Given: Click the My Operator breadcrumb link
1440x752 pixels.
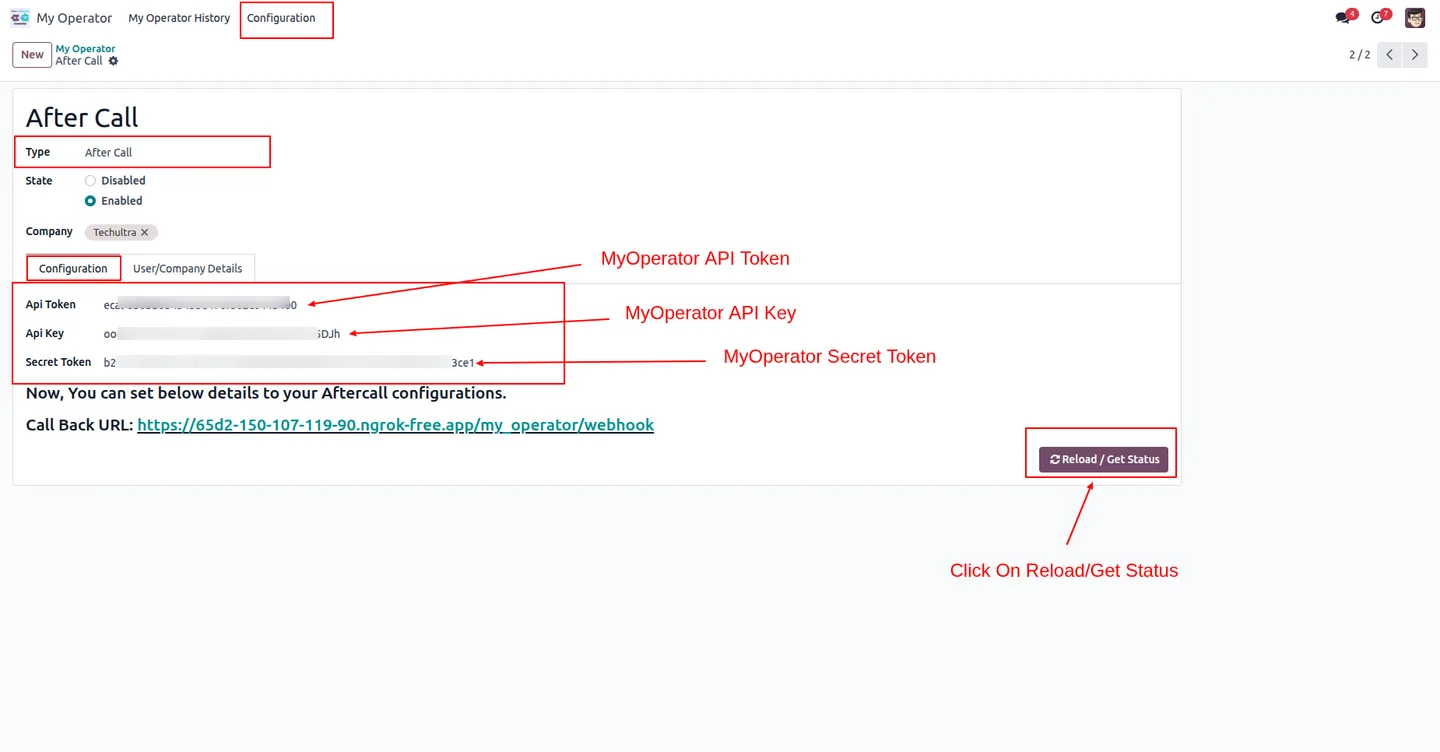Looking at the screenshot, I should (85, 48).
